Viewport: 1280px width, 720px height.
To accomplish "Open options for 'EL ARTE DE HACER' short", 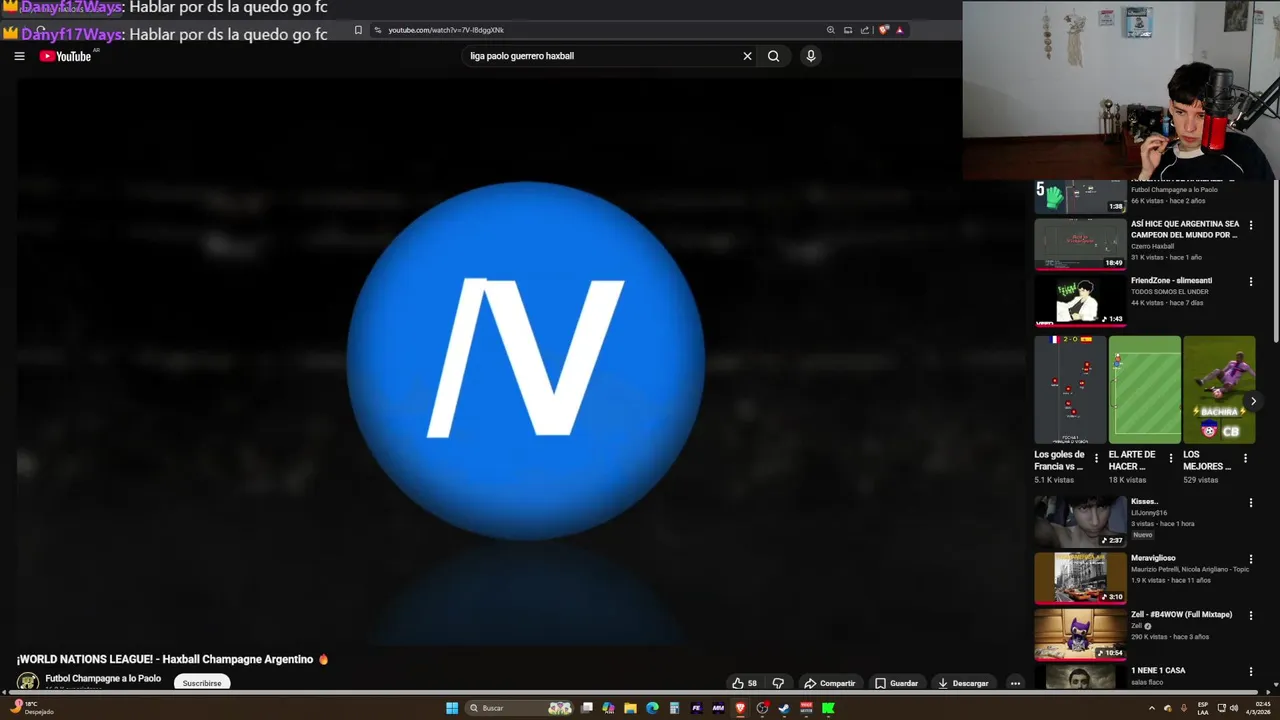I will [1170, 459].
